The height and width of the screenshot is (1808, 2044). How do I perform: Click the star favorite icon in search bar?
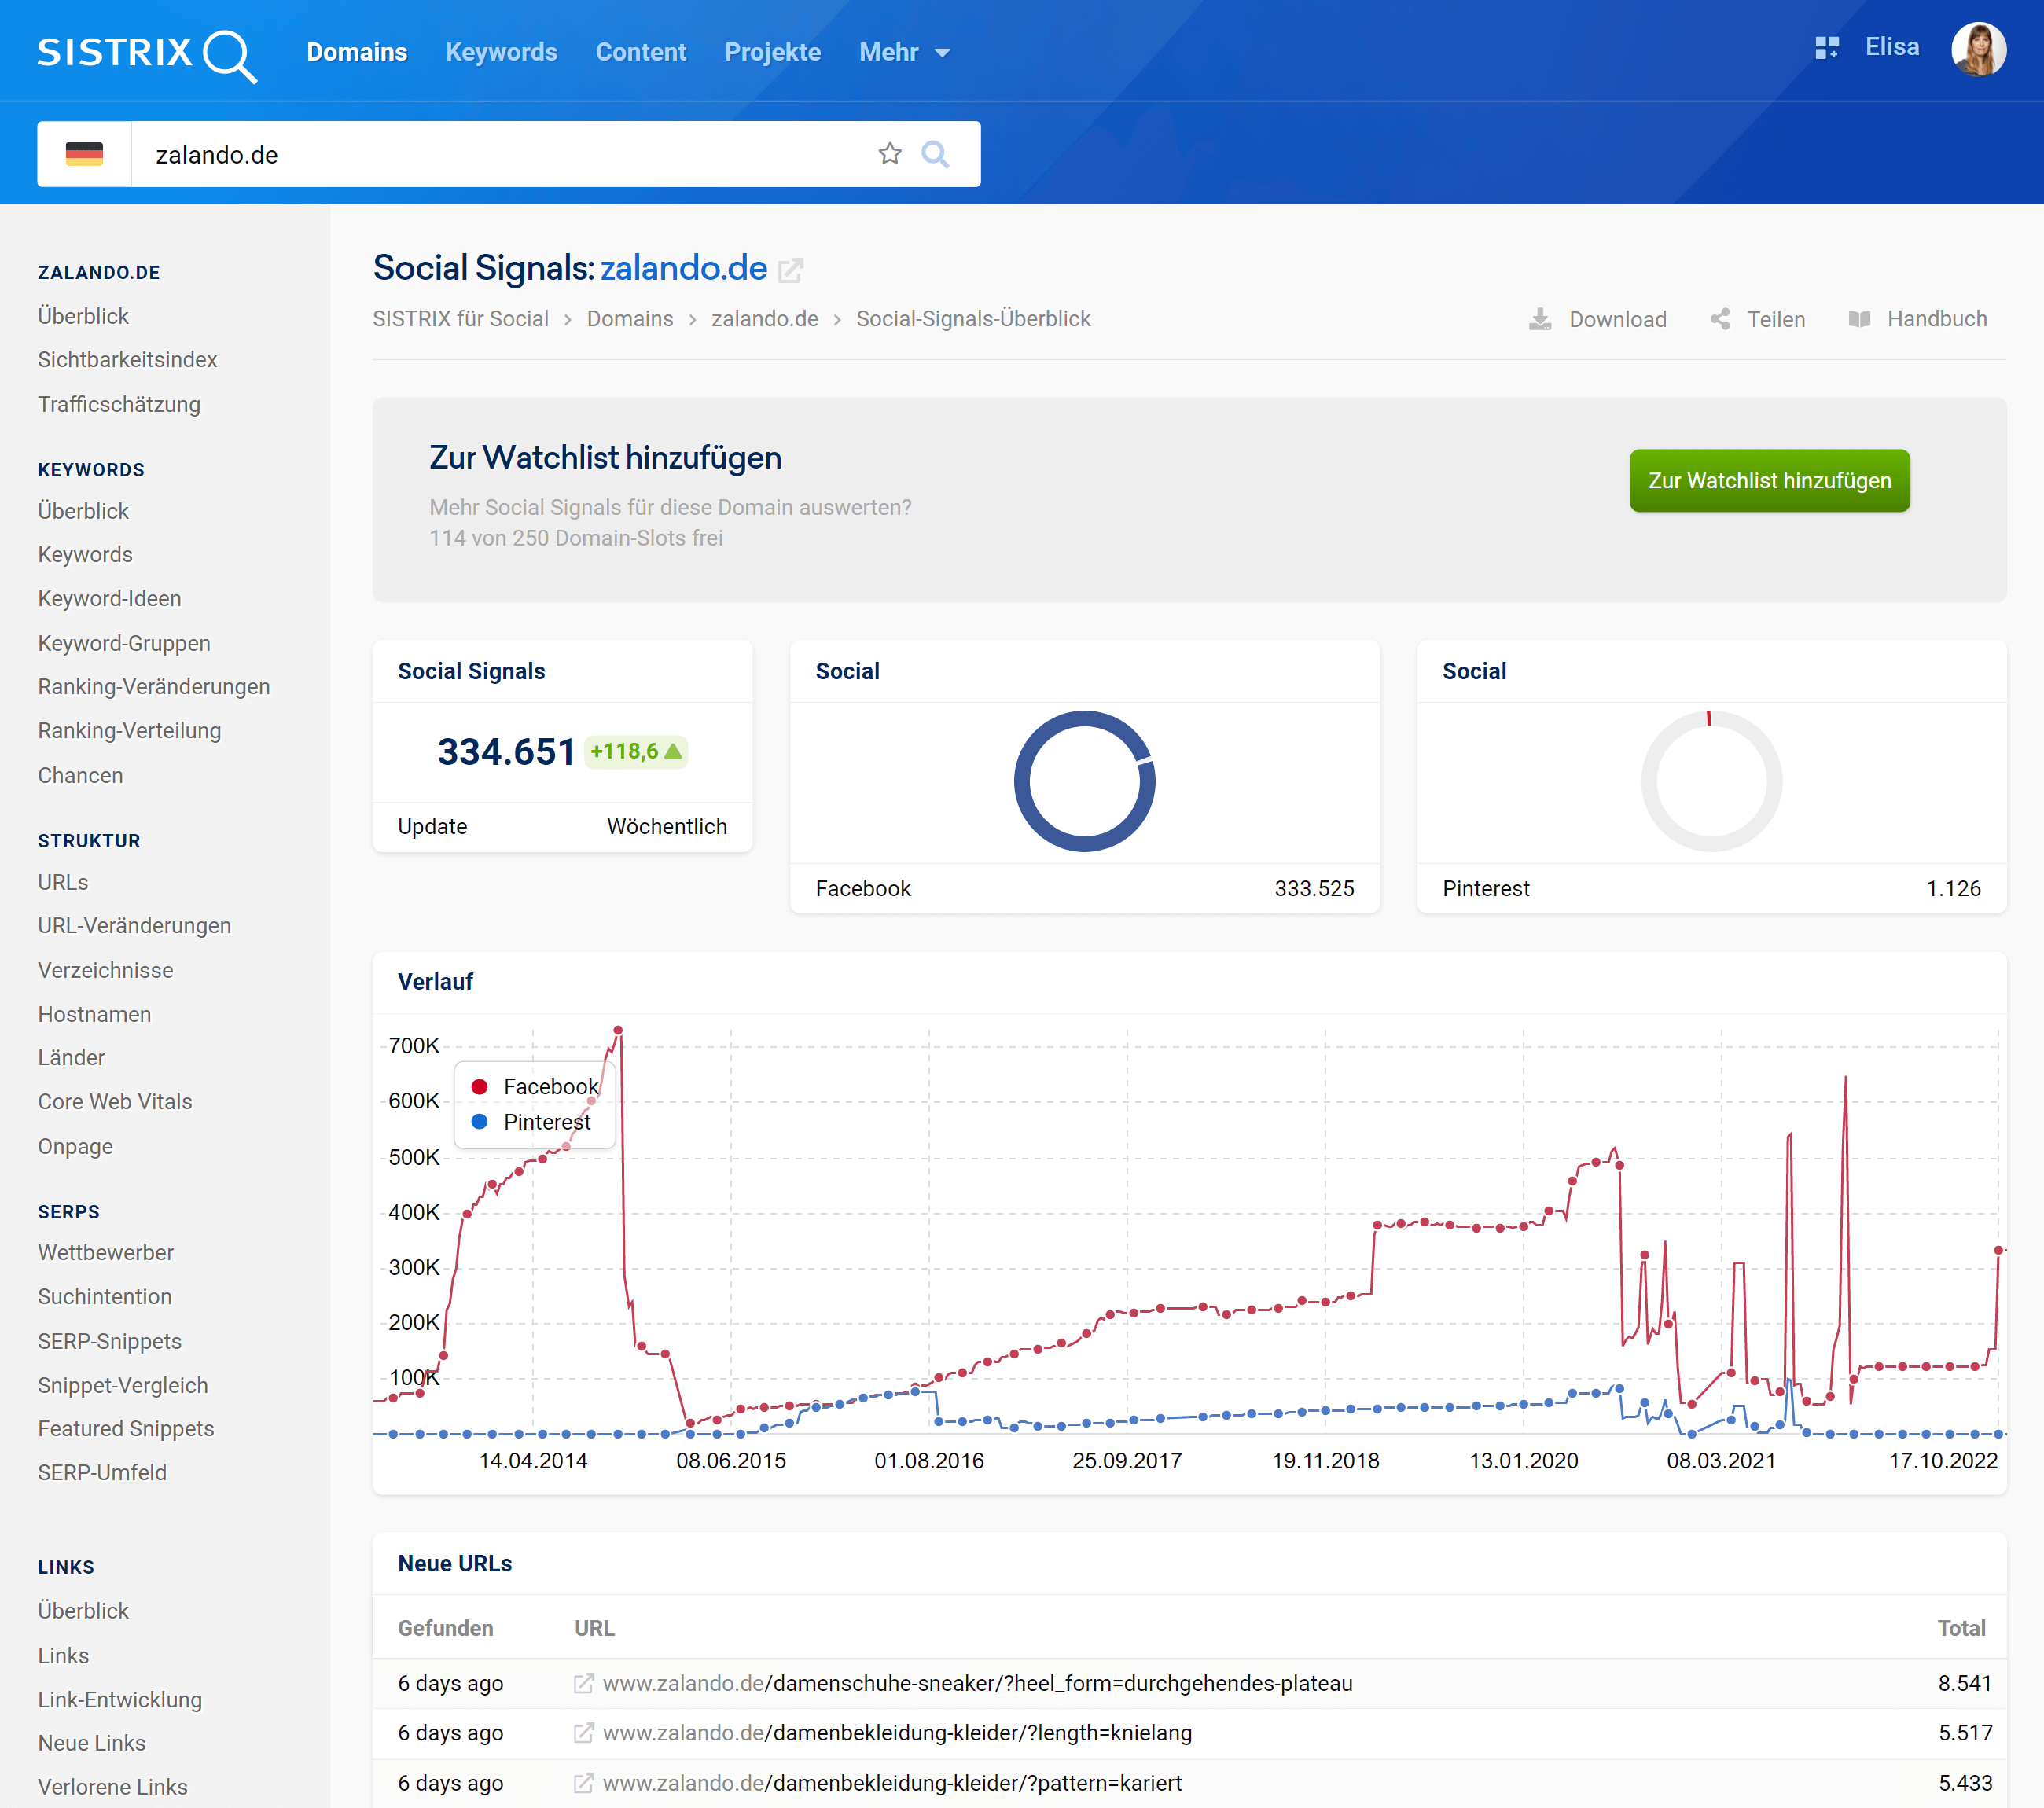(x=889, y=154)
